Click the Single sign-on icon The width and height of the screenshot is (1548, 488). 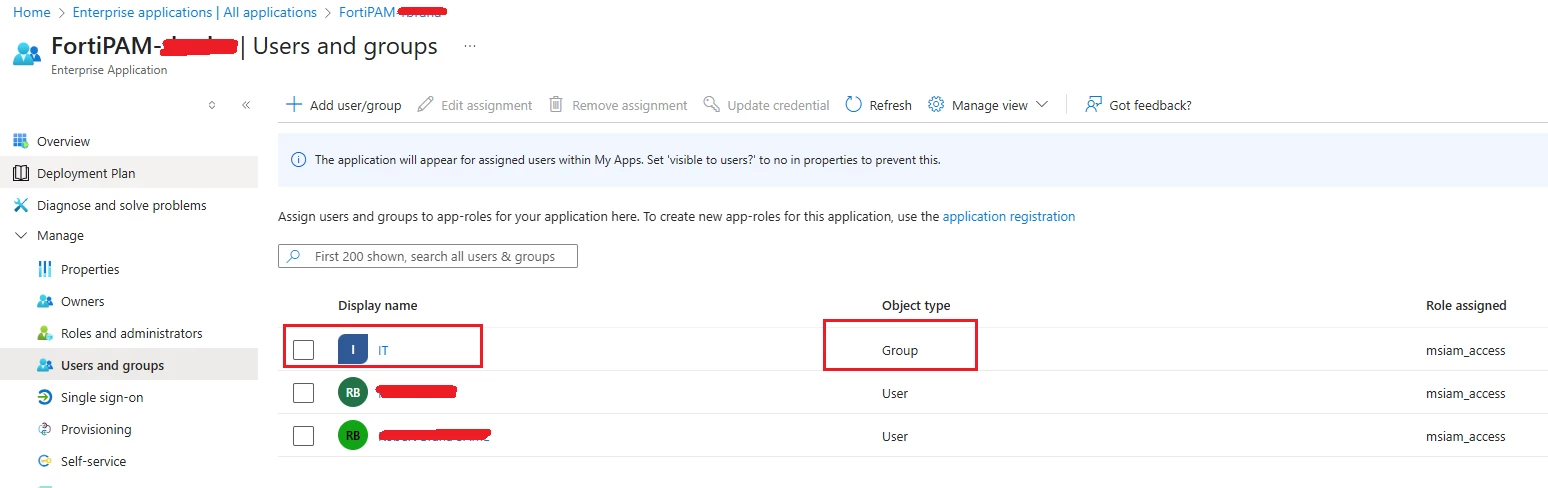[x=44, y=397]
